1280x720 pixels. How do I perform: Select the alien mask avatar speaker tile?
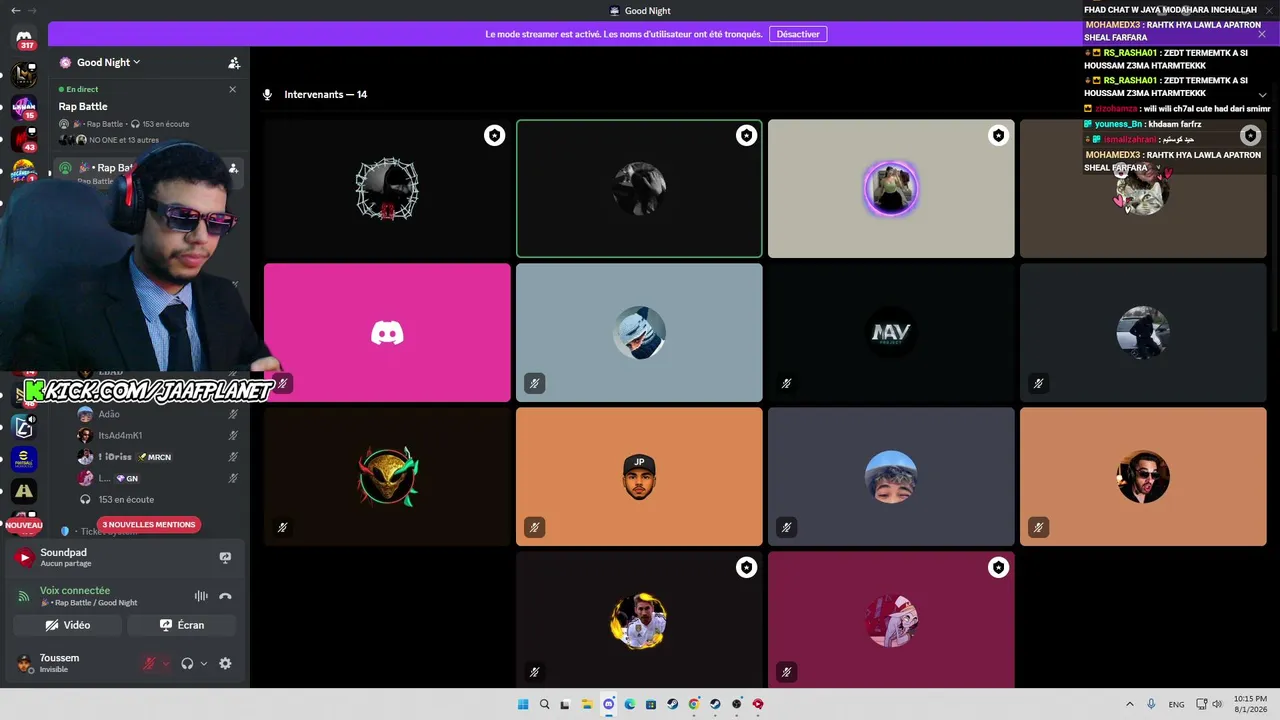pyautogui.click(x=387, y=477)
